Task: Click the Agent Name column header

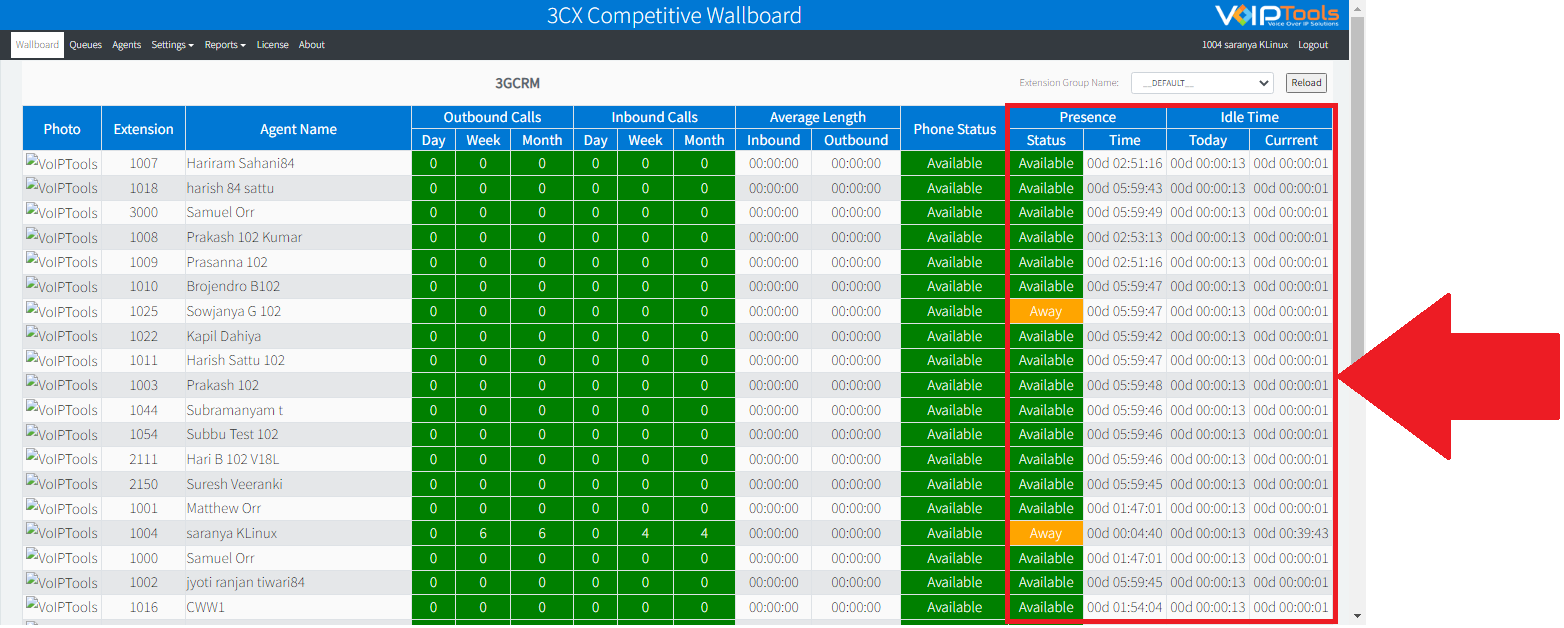Action: click(298, 129)
